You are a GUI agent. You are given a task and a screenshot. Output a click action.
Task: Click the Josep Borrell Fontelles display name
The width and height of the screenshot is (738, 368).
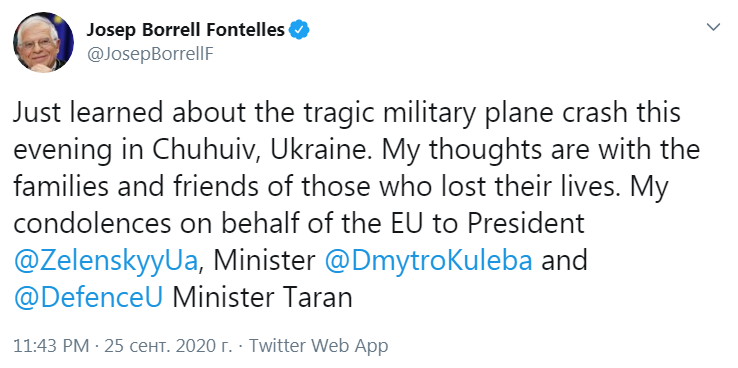186,30
